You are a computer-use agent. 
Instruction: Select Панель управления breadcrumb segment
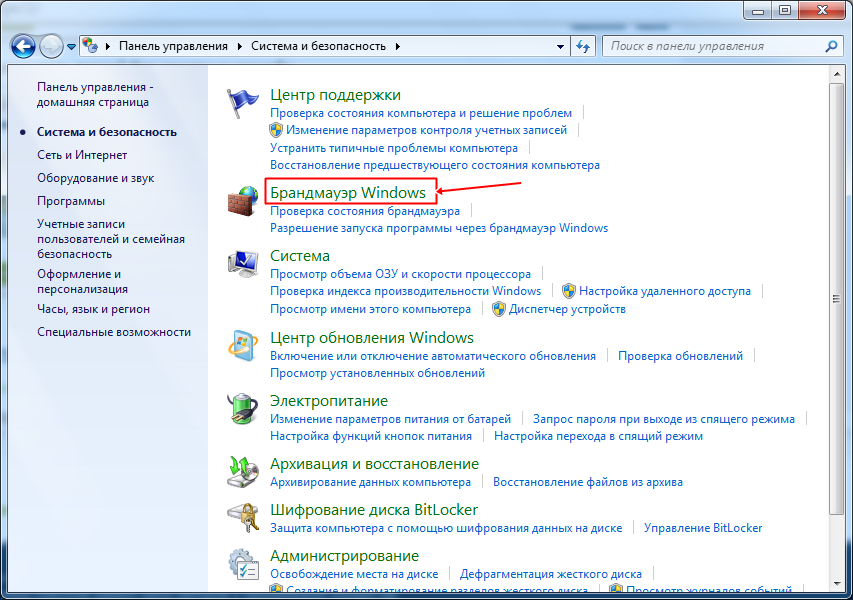click(174, 46)
